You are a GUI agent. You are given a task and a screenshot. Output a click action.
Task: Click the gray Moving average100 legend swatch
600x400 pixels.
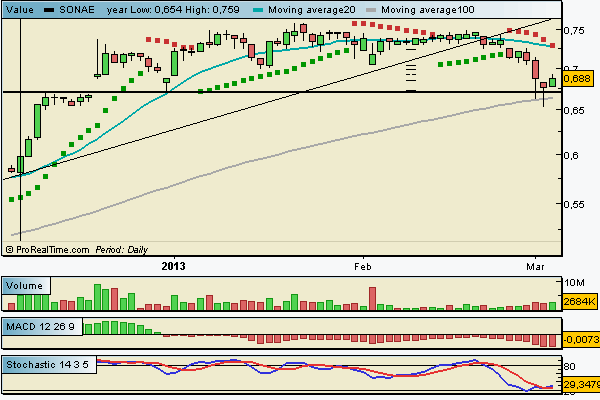tap(371, 10)
